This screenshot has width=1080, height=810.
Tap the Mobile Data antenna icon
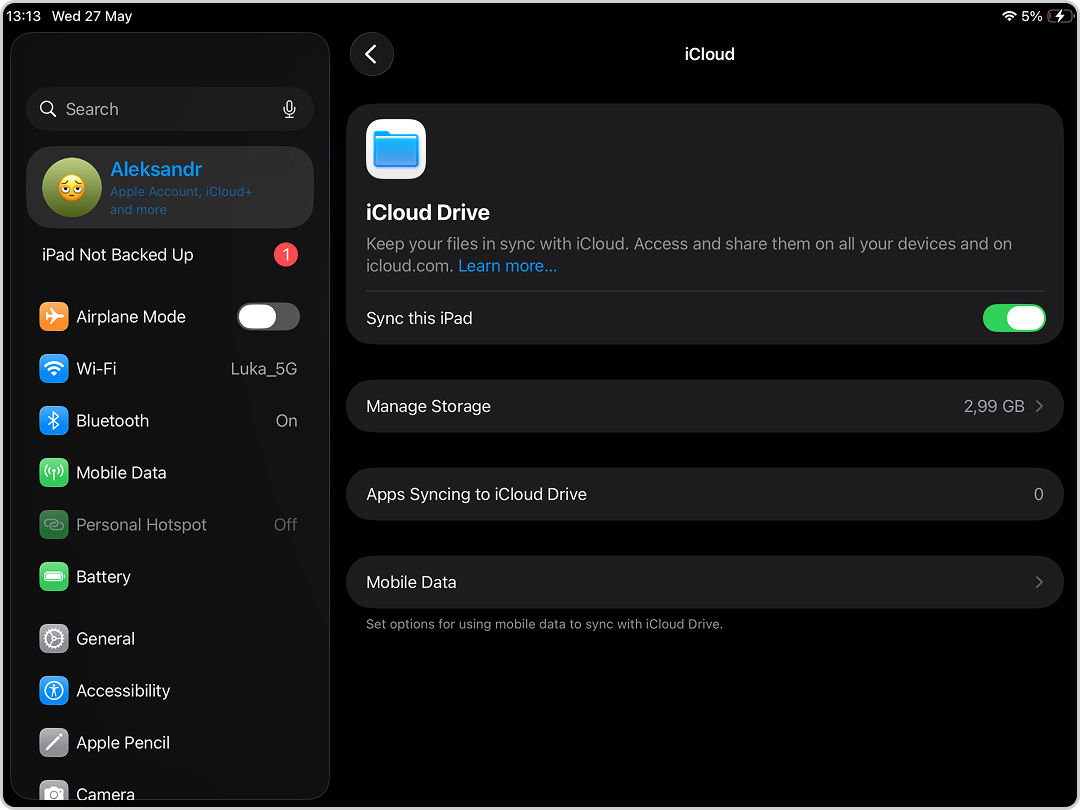pyautogui.click(x=54, y=472)
